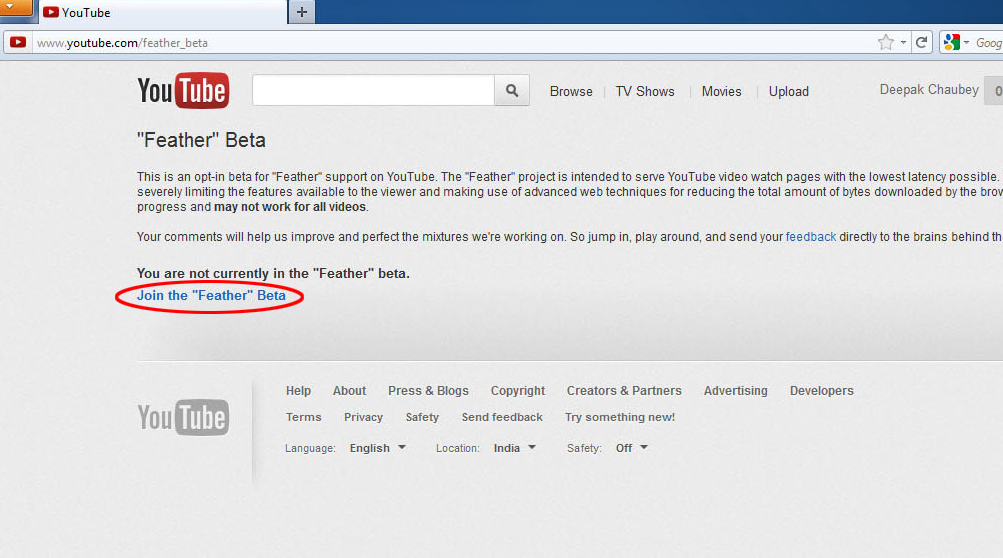Open the Movies section
Image resolution: width=1003 pixels, height=558 pixels.
(722, 92)
